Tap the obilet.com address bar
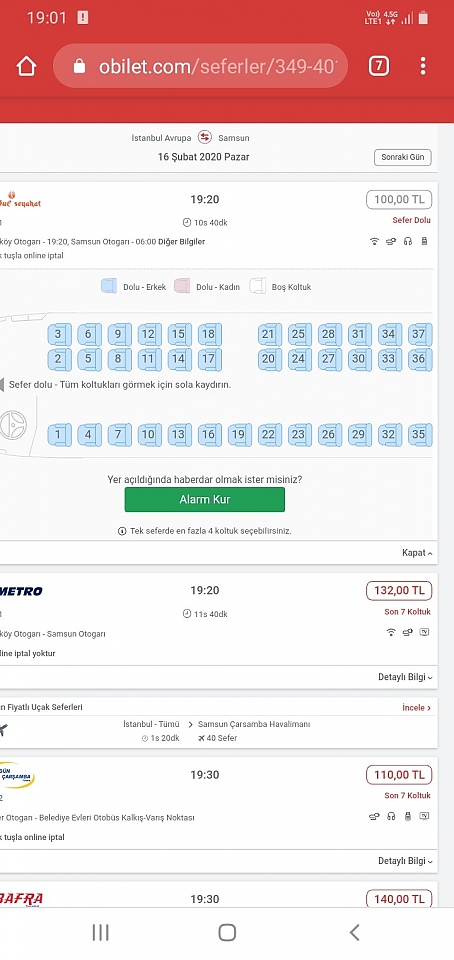This screenshot has height=960, width=454. click(201, 66)
